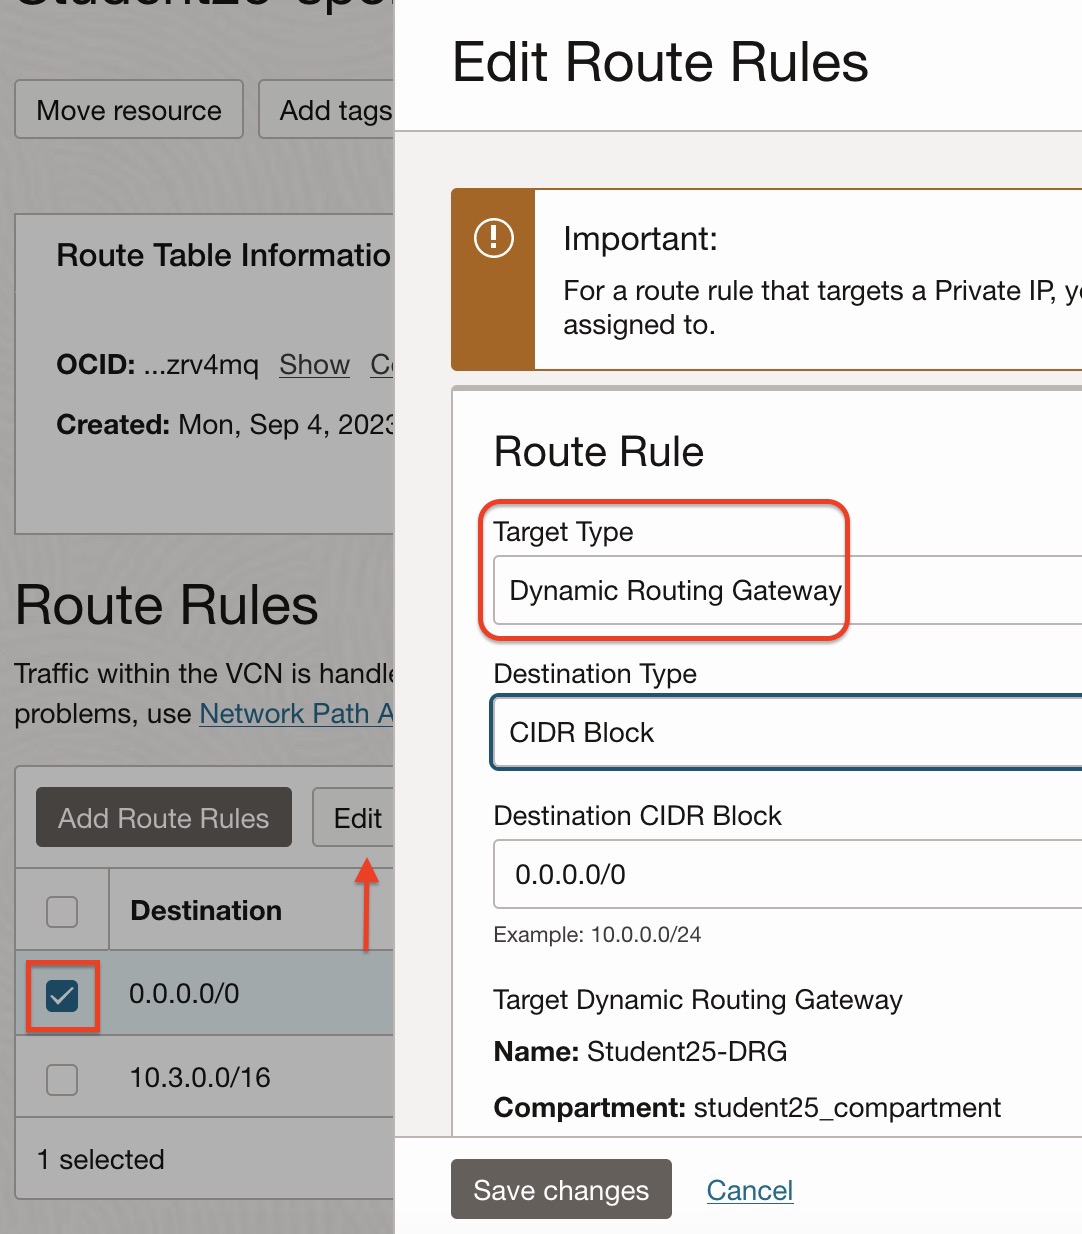Click the '1 selected' status text
The width and height of the screenshot is (1082, 1234).
click(x=101, y=1160)
